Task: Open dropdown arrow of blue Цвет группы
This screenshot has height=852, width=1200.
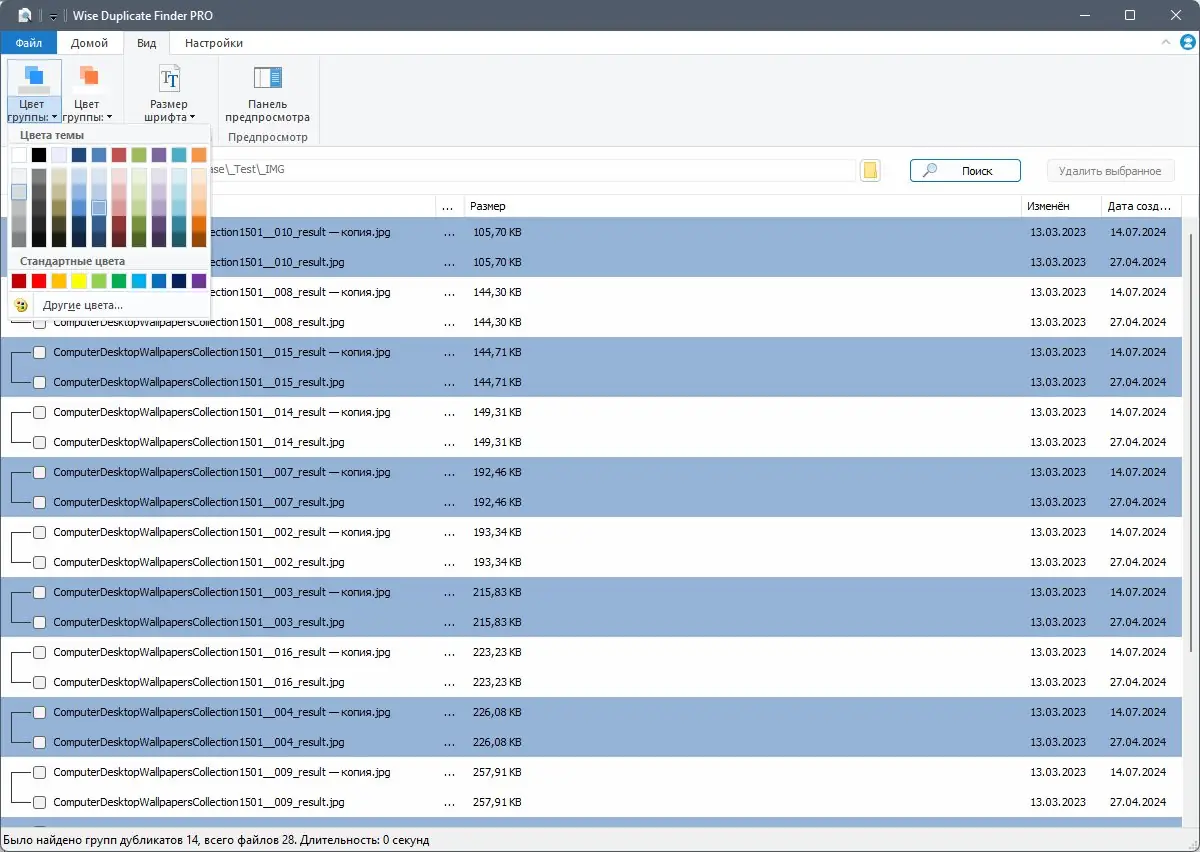Action: pos(55,118)
